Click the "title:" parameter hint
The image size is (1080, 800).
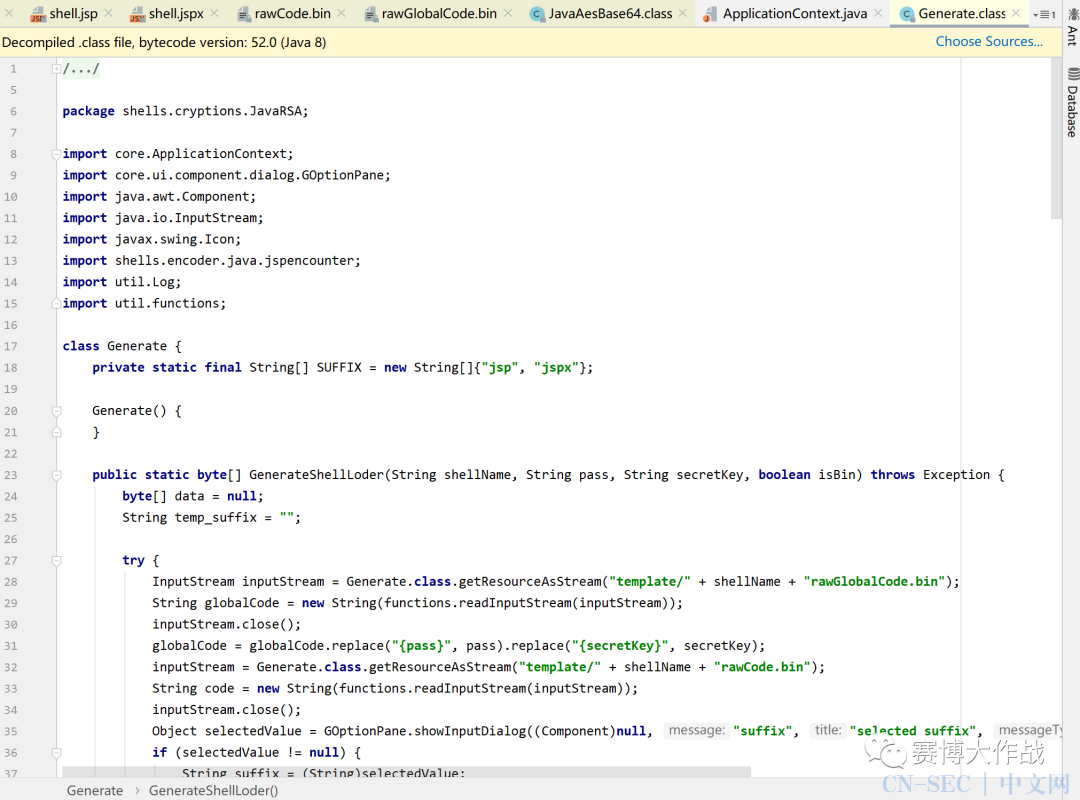coord(828,730)
